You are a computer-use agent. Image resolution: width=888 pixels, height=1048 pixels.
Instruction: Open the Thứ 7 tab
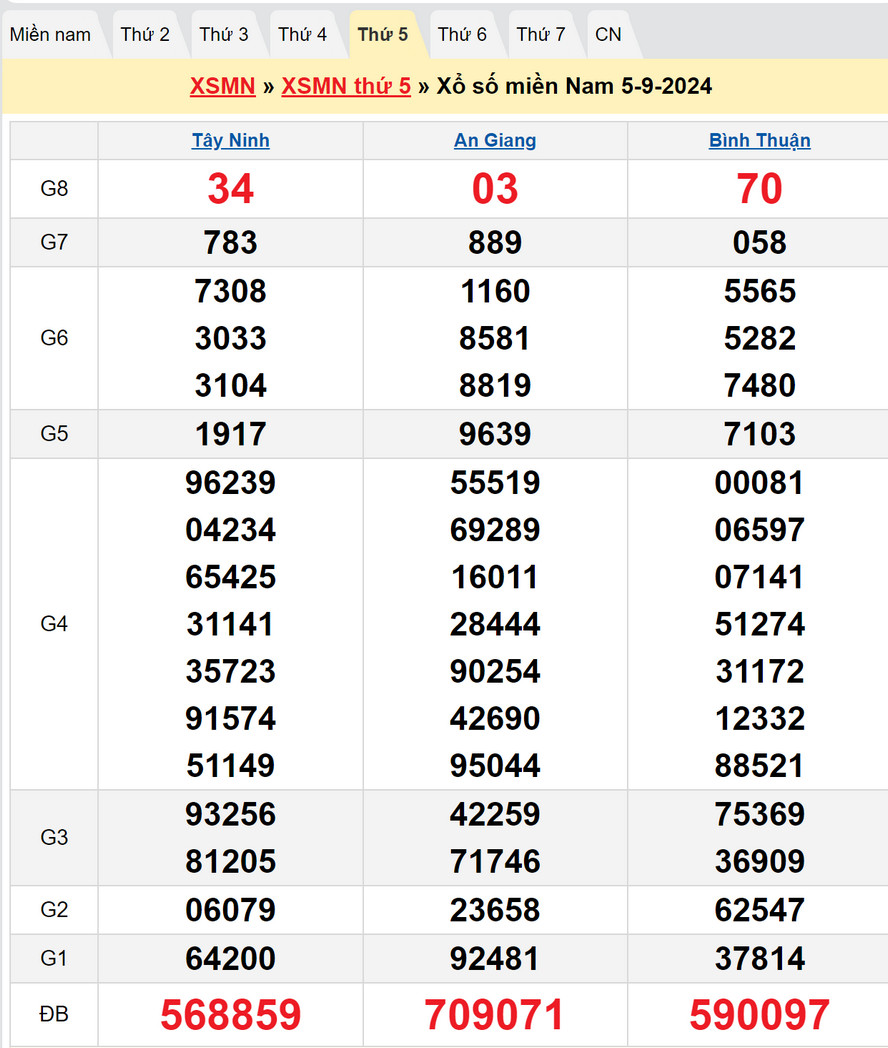[x=541, y=35]
